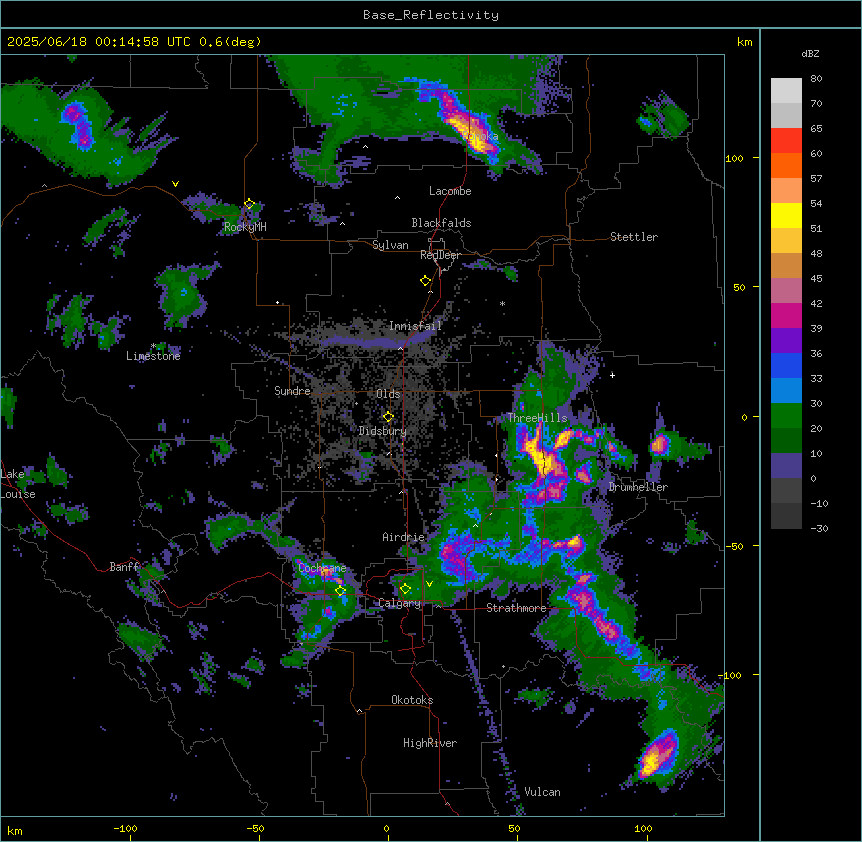Click the Olds label
Screen dimensions: 862x842
point(388,394)
